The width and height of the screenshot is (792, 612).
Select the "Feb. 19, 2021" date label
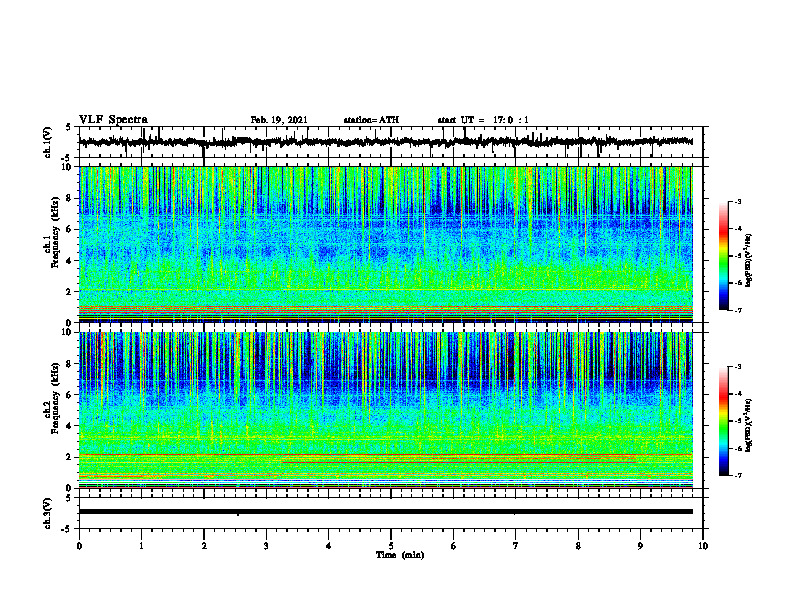pyautogui.click(x=279, y=120)
